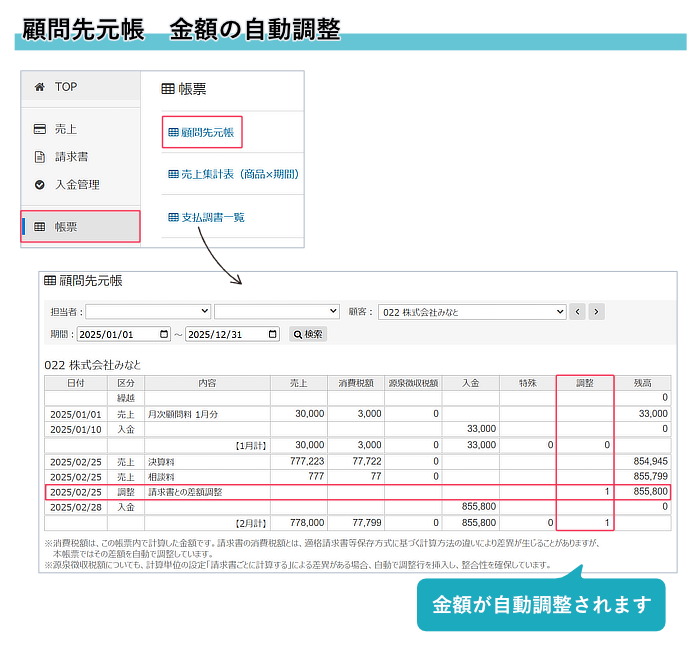Open the second 担当者 dropdown
This screenshot has width=700, height=650.
coord(276,311)
